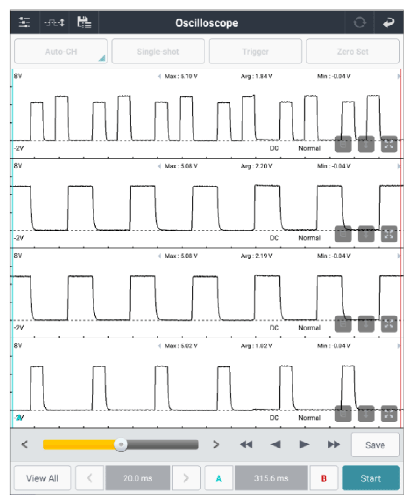Toggle DC coupling on Avg 2.19 V channel
413x504 pixels.
click(x=274, y=328)
